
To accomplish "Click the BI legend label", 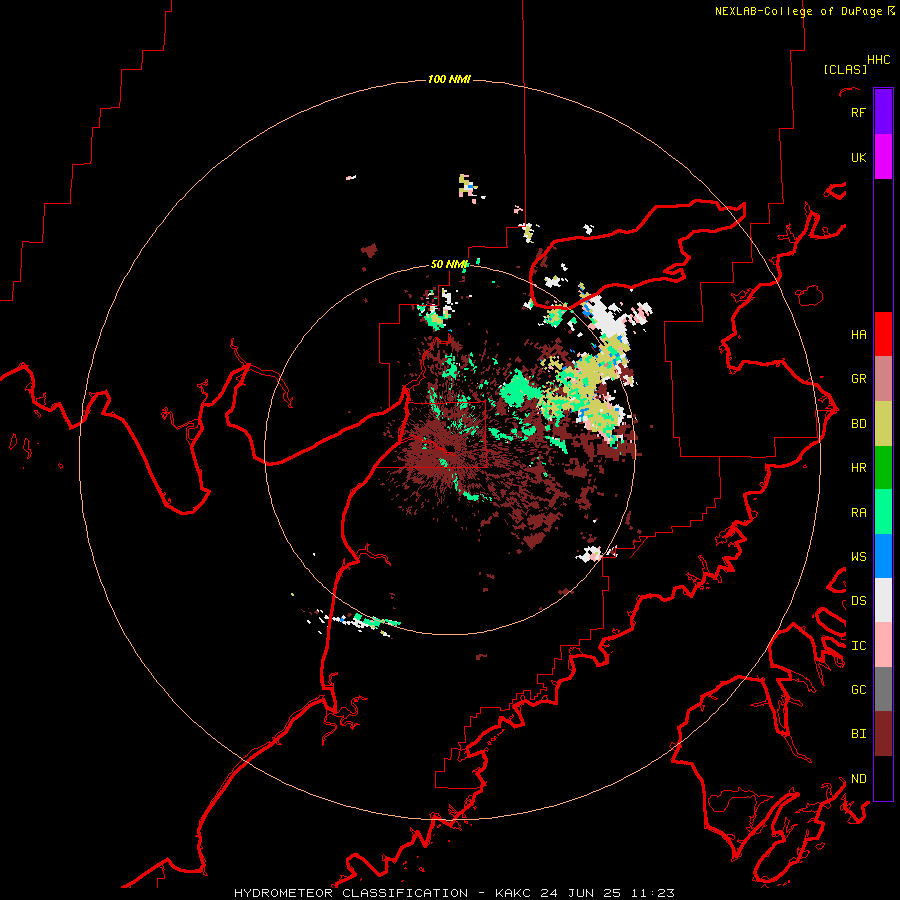I will [858, 734].
